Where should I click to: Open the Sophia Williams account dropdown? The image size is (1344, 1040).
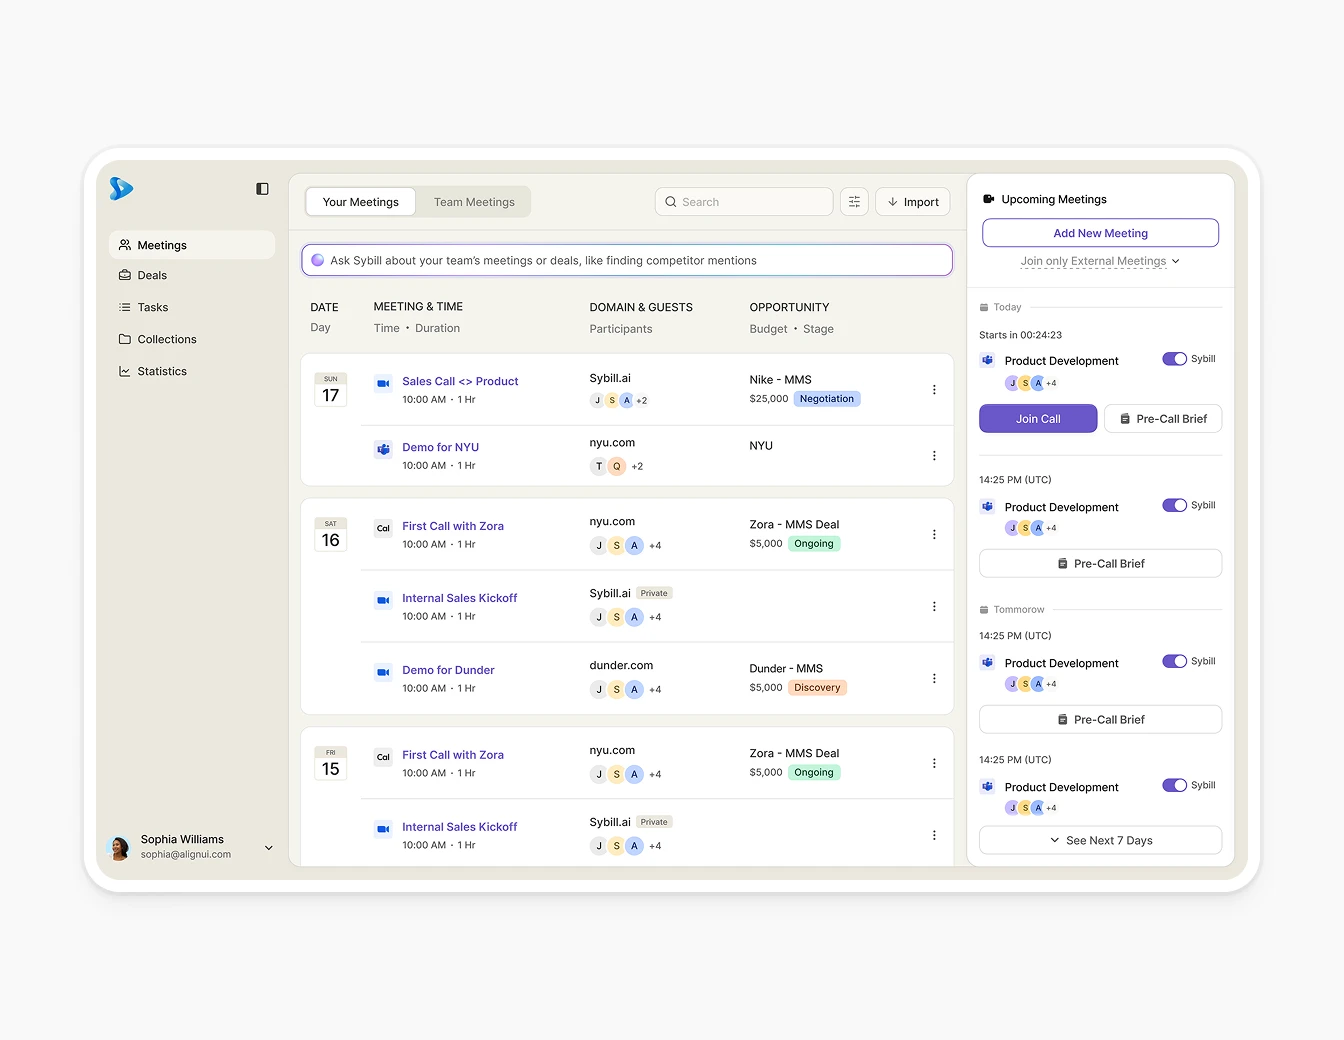point(268,847)
